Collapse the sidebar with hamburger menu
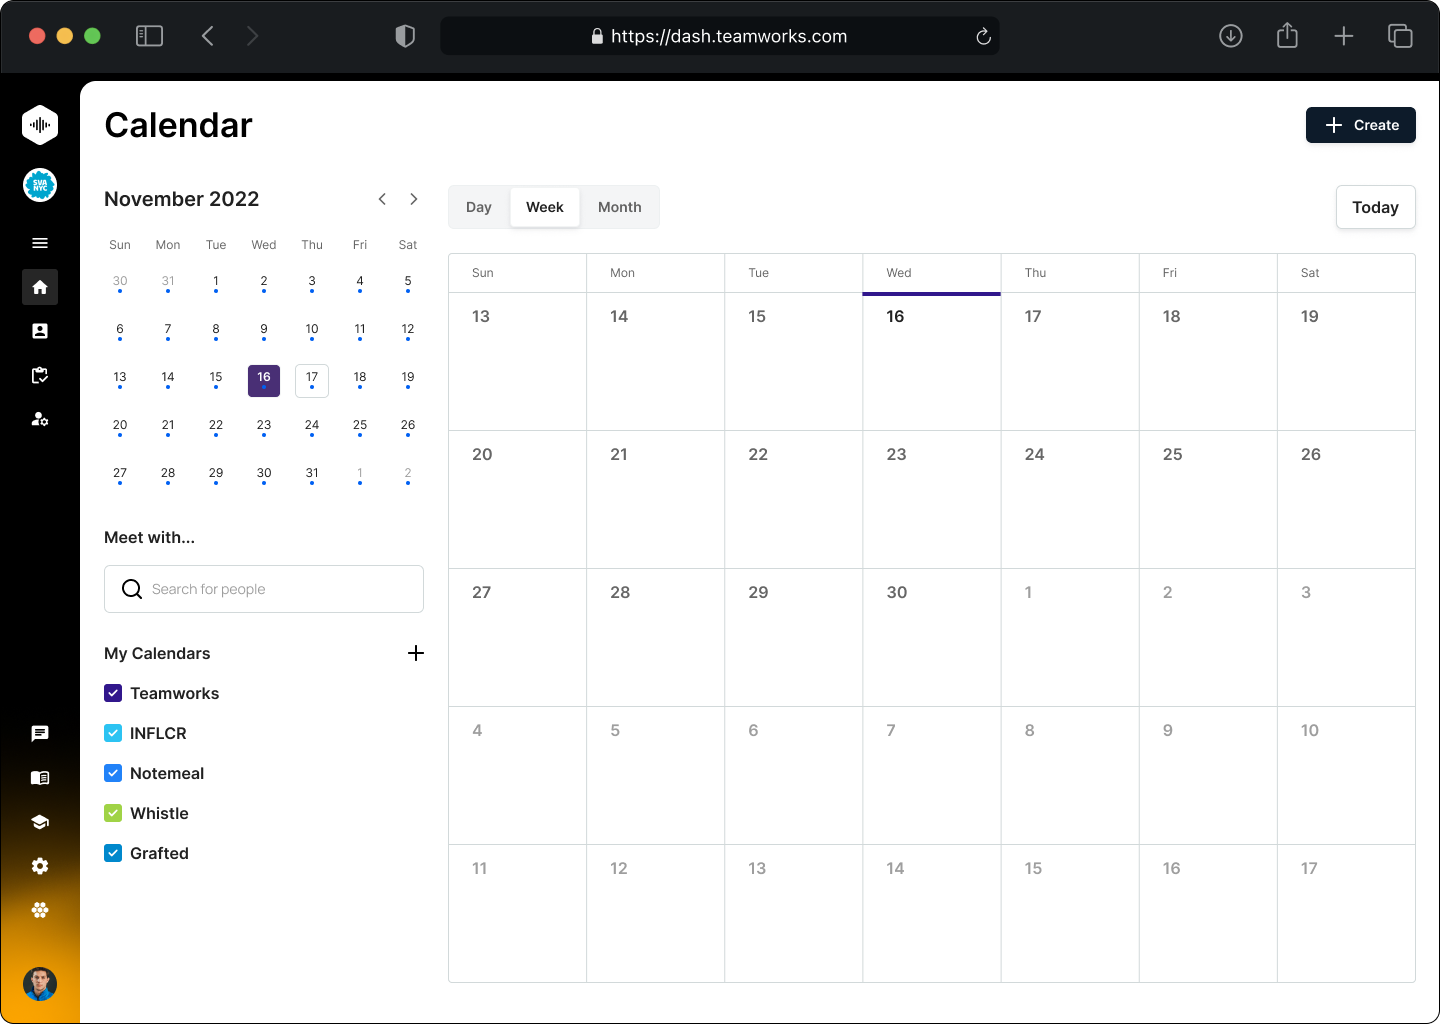Image resolution: width=1440 pixels, height=1024 pixels. click(x=40, y=243)
